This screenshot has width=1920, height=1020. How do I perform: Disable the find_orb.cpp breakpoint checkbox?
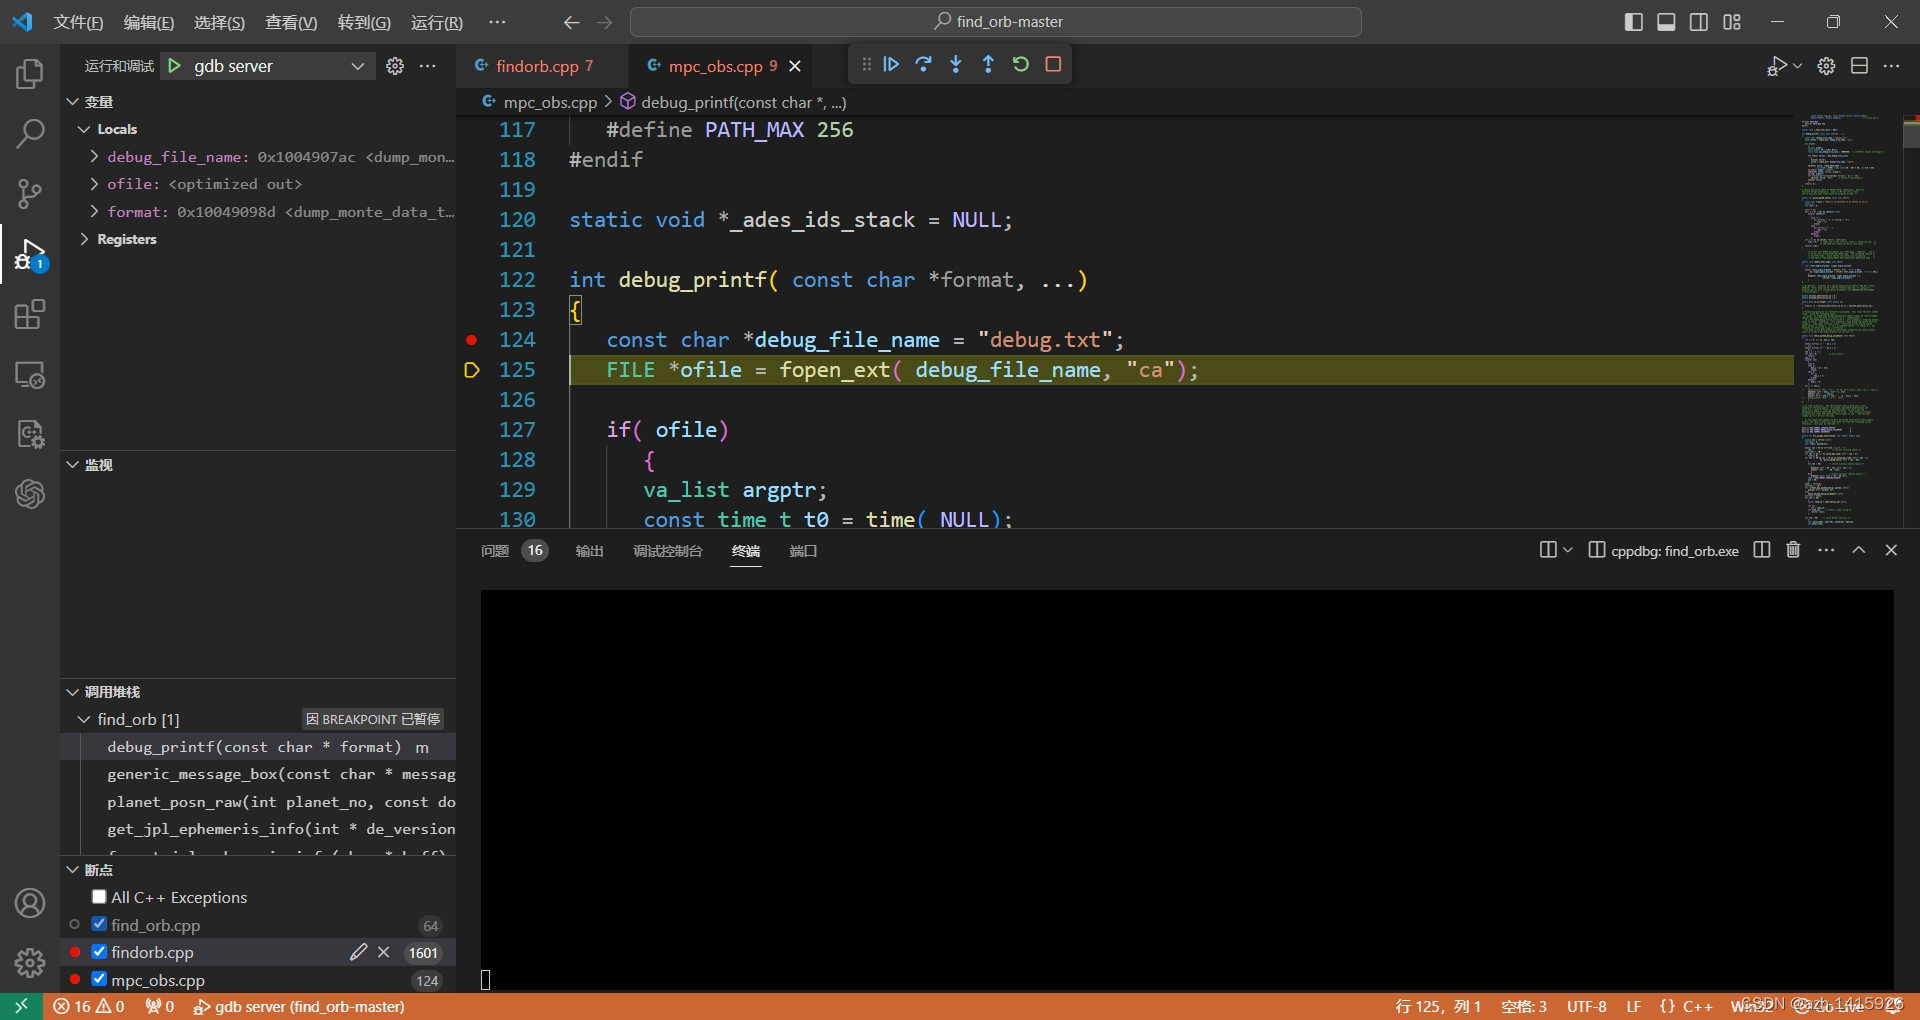pos(99,924)
